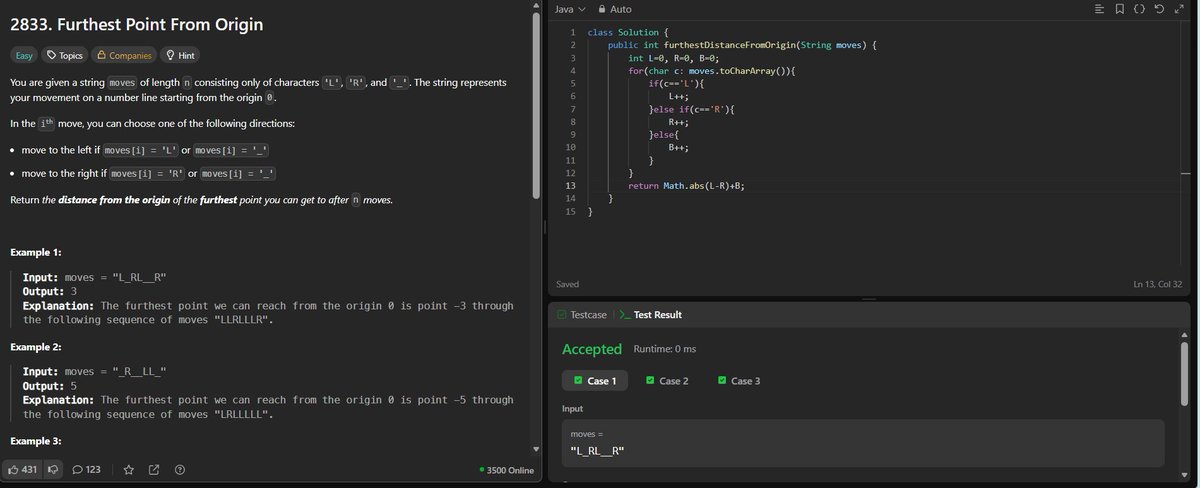Viewport: 1200px width, 488px height.
Task: Click the bookmark icon in editor toolbar
Action: pyautogui.click(x=1120, y=9)
